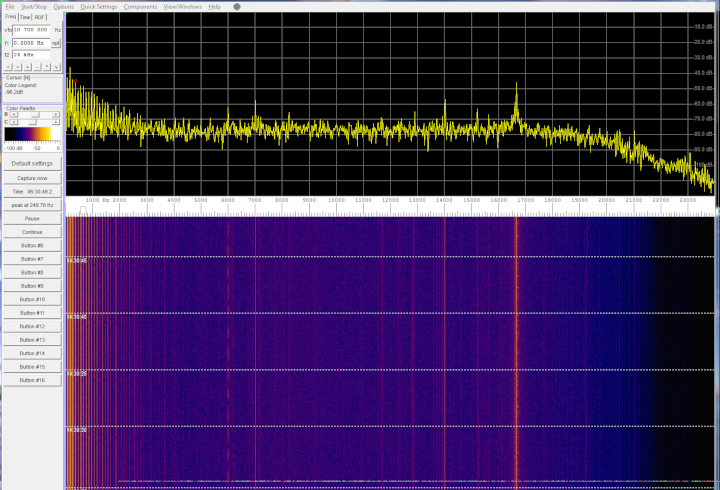This screenshot has height=490, width=720.
Task: Click Button #7
Action: pos(32,259)
